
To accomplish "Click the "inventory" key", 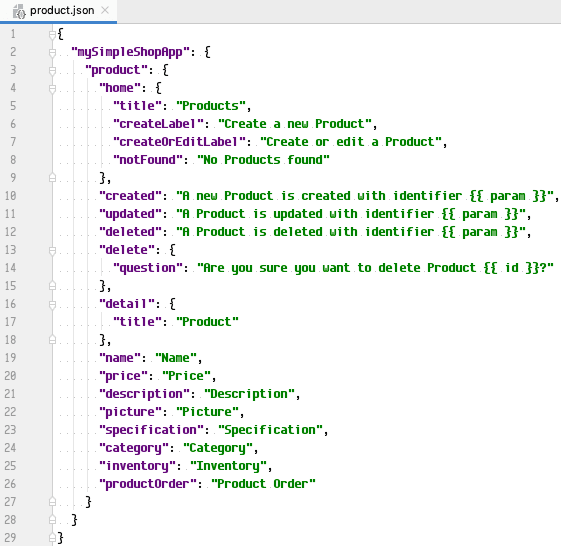I will pyautogui.click(x=137, y=466).
